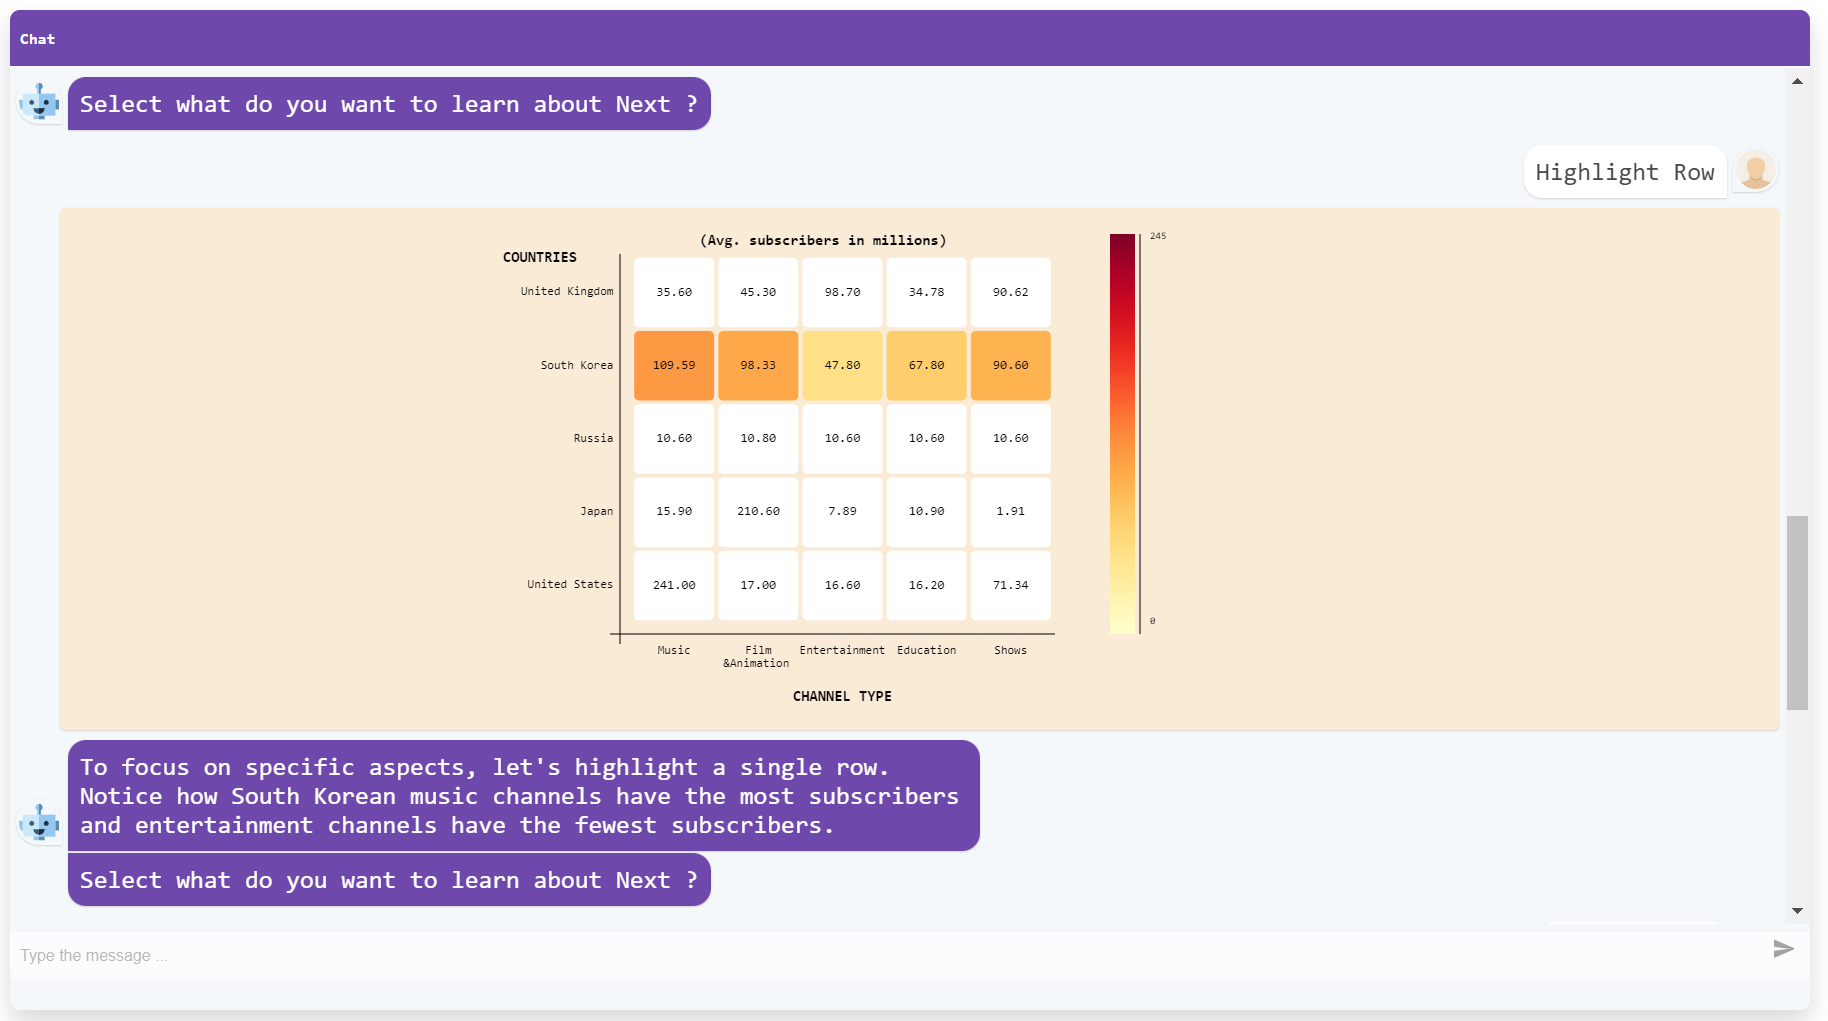
Task: Select the South Korea Shows cell 90.60
Action: pos(1010,365)
